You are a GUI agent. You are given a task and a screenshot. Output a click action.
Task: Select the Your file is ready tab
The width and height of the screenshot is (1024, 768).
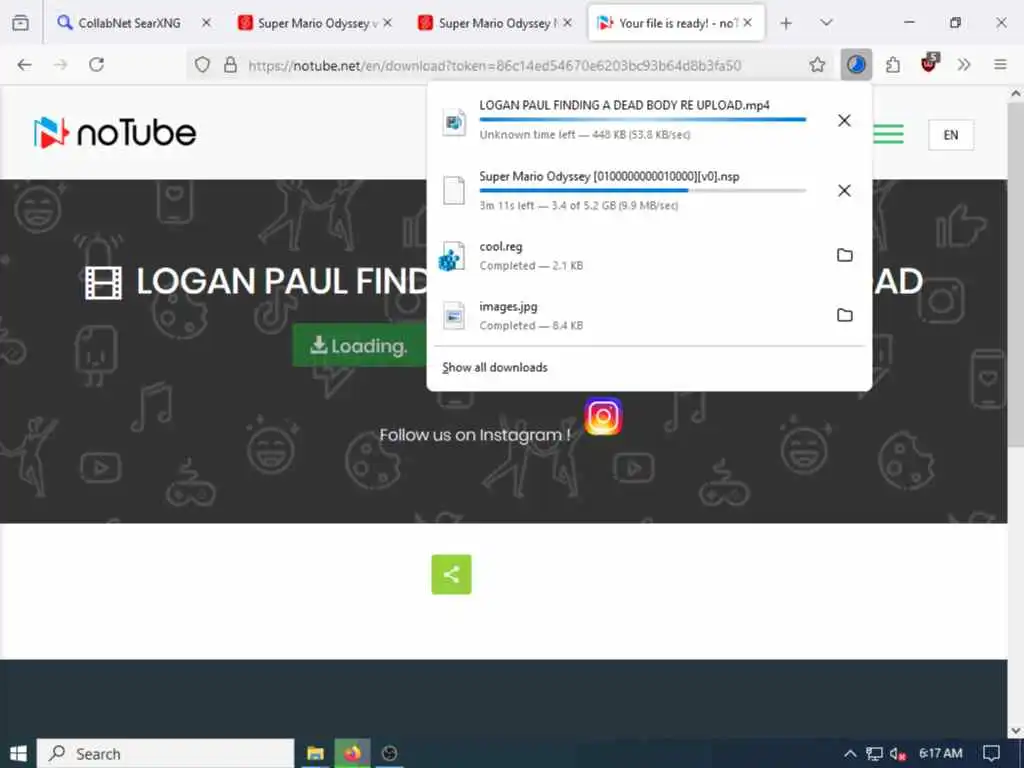pyautogui.click(x=677, y=23)
